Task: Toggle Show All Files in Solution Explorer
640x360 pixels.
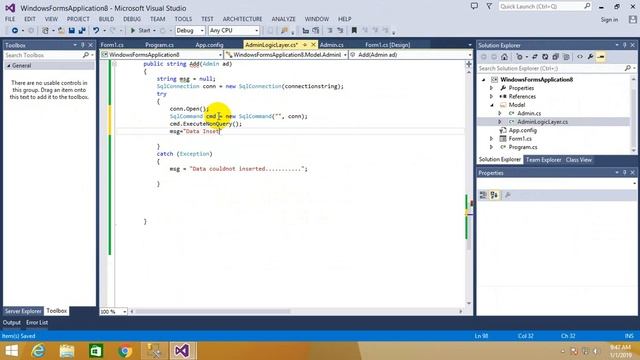Action: click(x=566, y=57)
